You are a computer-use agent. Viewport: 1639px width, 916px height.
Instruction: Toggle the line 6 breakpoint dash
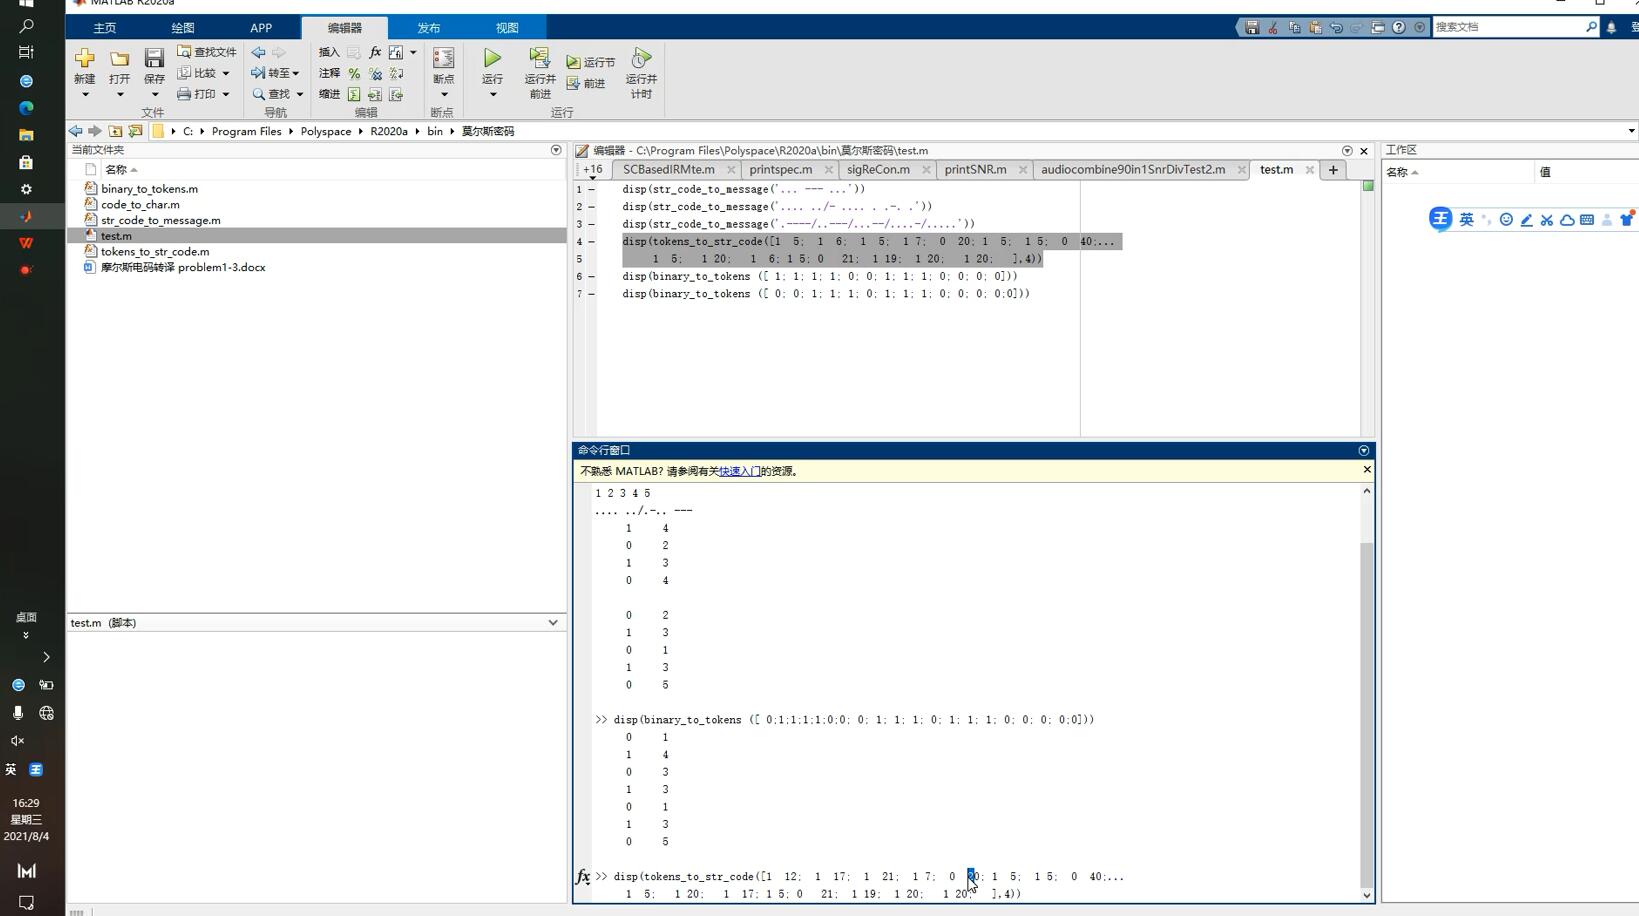591,276
